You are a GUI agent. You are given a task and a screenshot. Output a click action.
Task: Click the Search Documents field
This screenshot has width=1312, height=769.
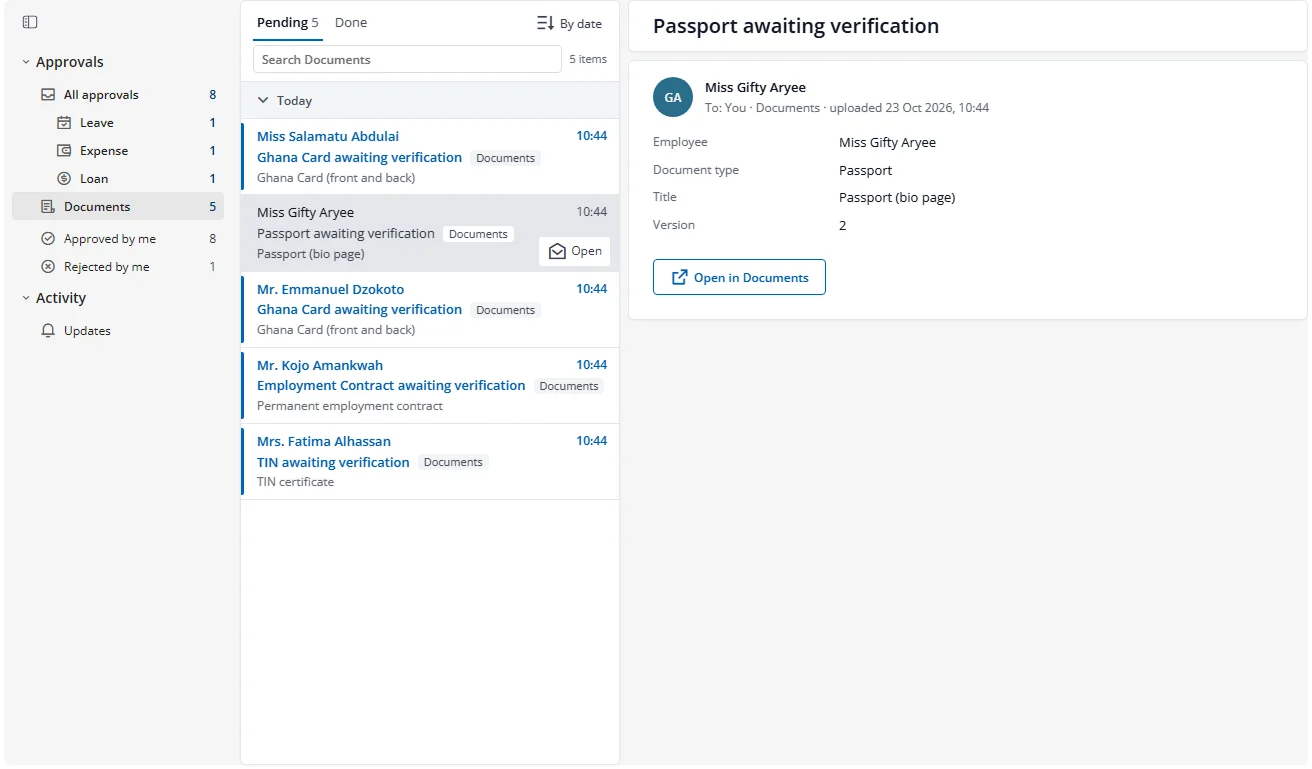coord(407,59)
